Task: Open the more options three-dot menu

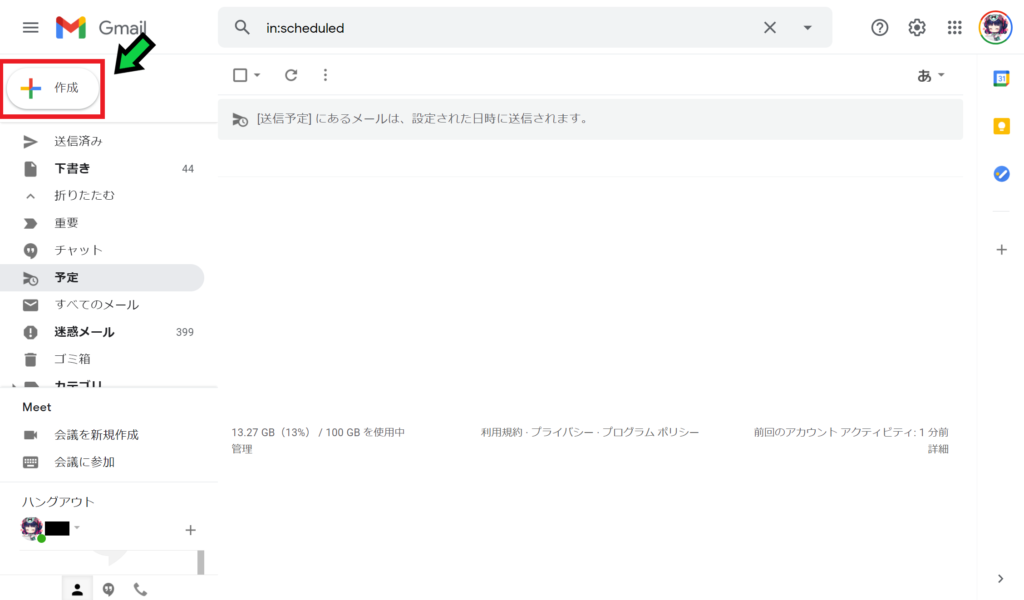Action: [325, 75]
